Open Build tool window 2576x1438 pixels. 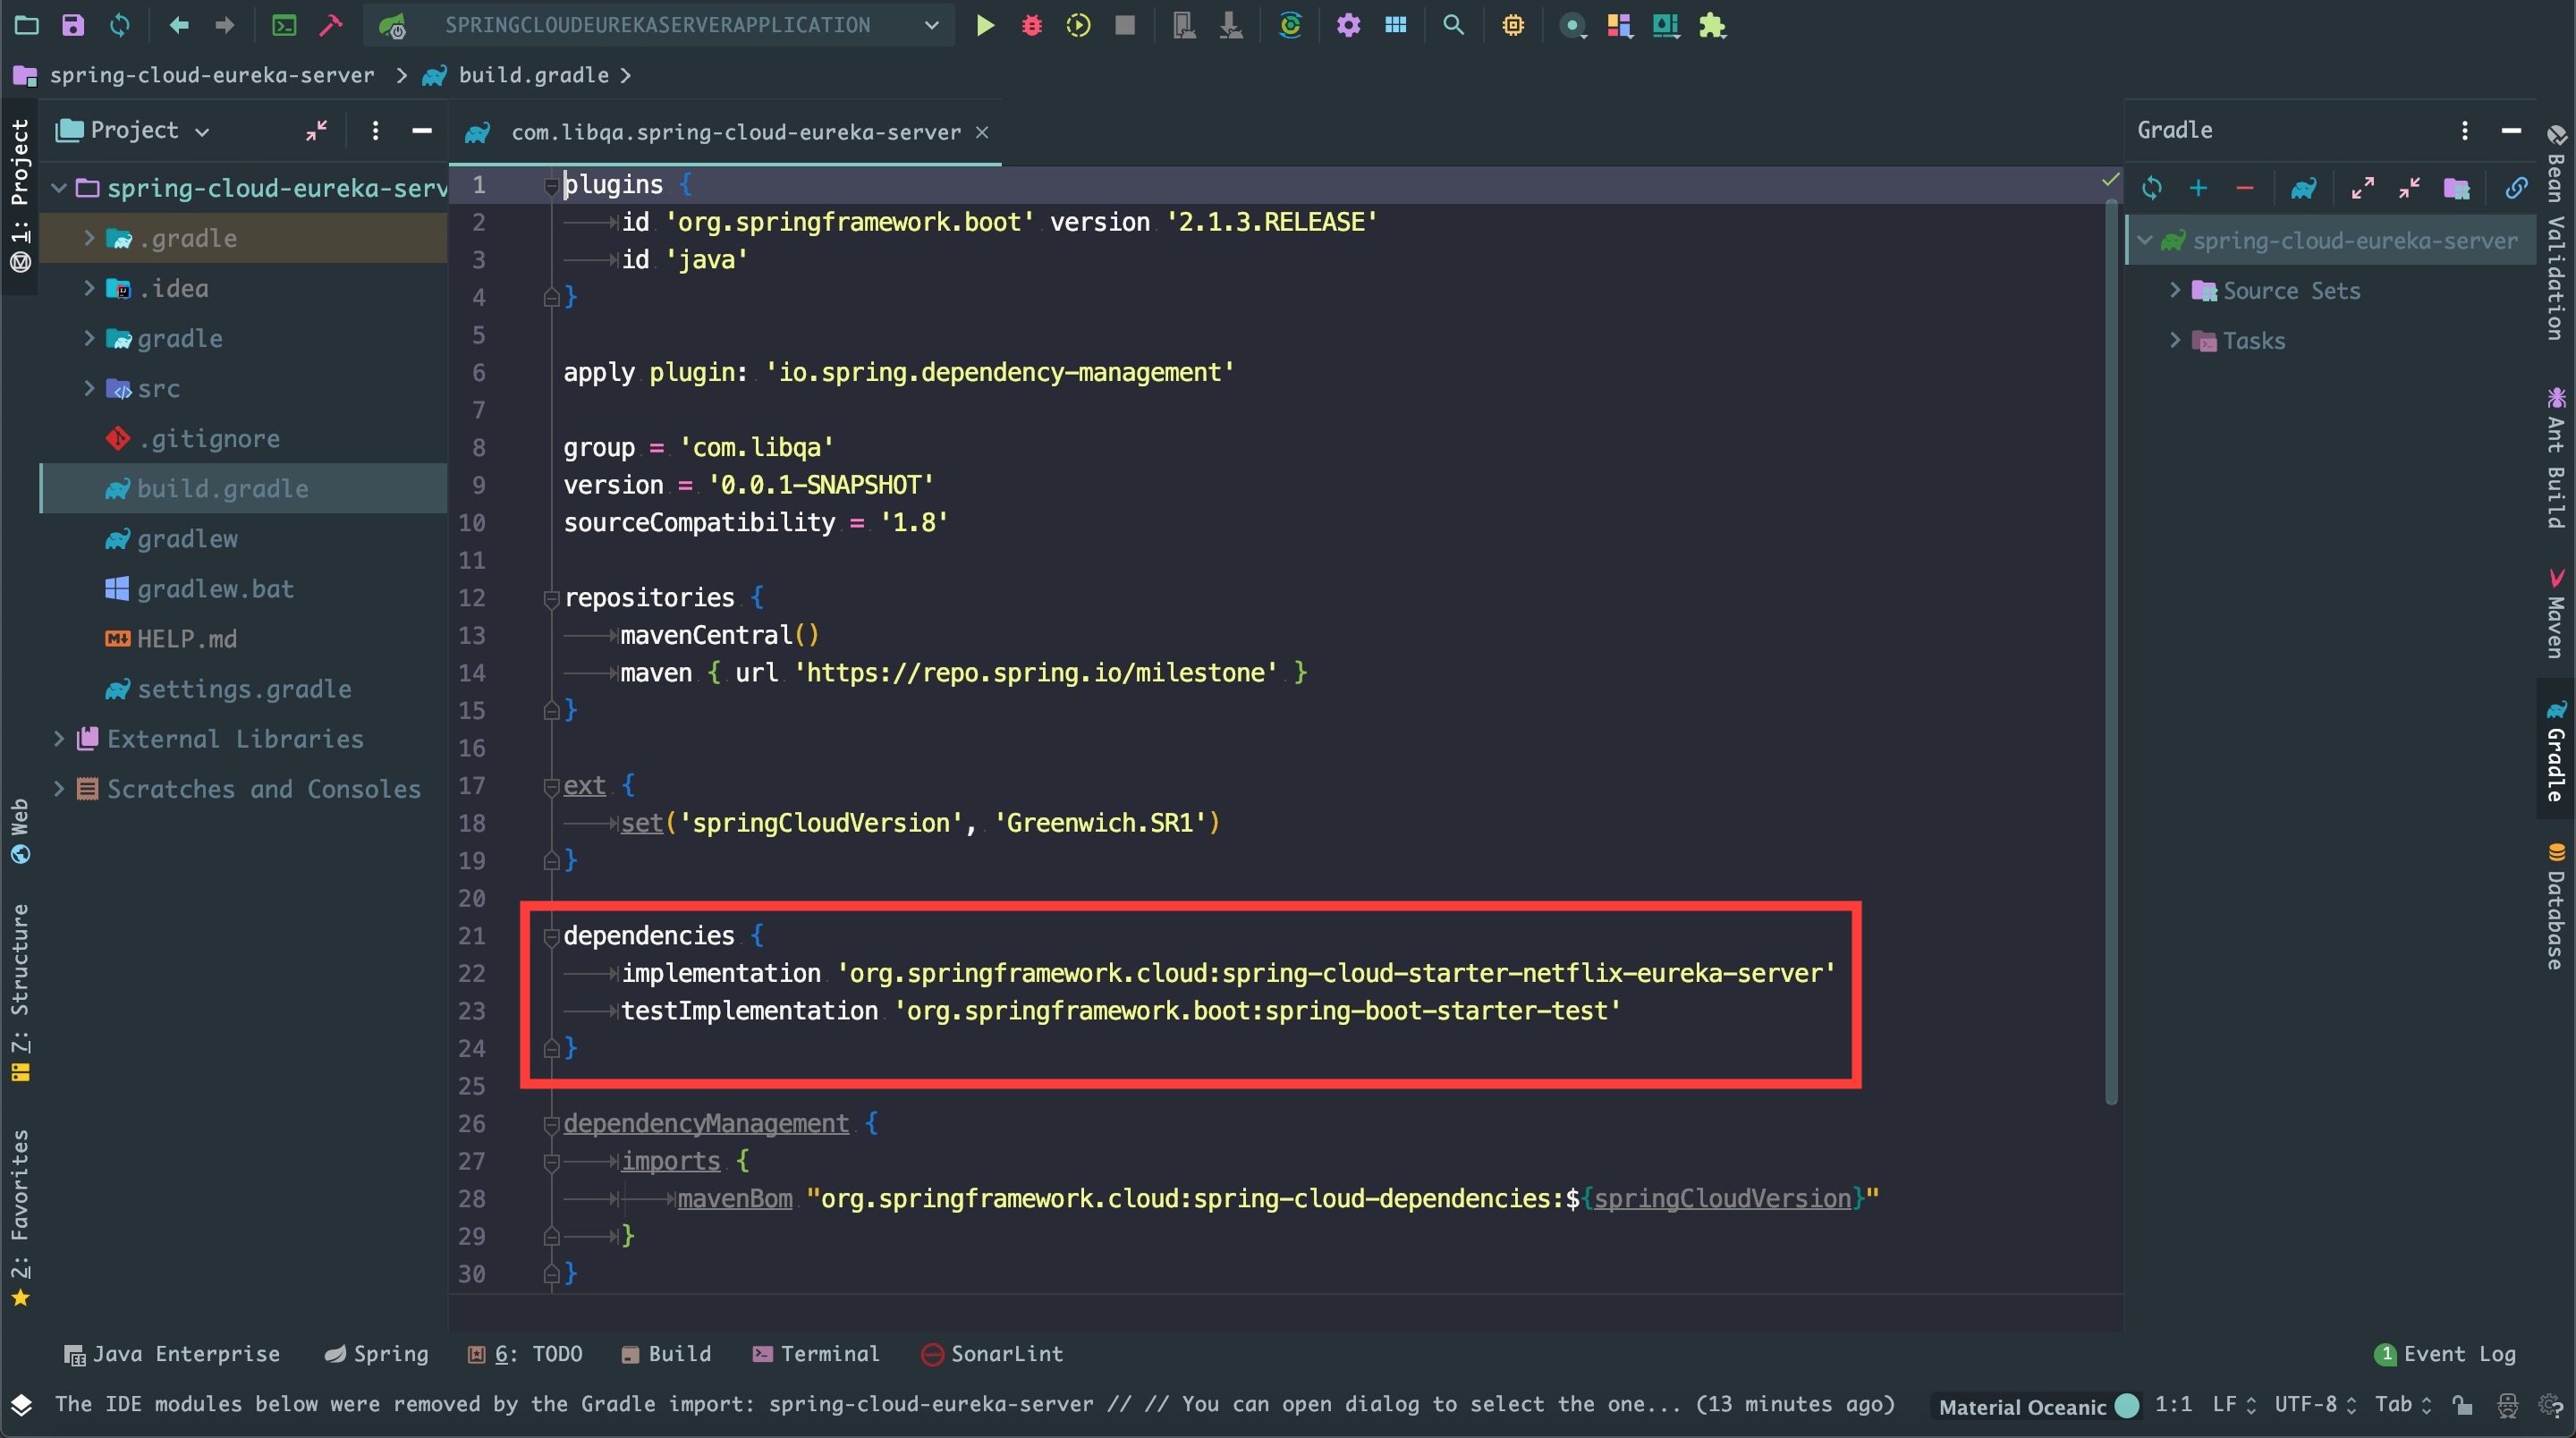(666, 1354)
